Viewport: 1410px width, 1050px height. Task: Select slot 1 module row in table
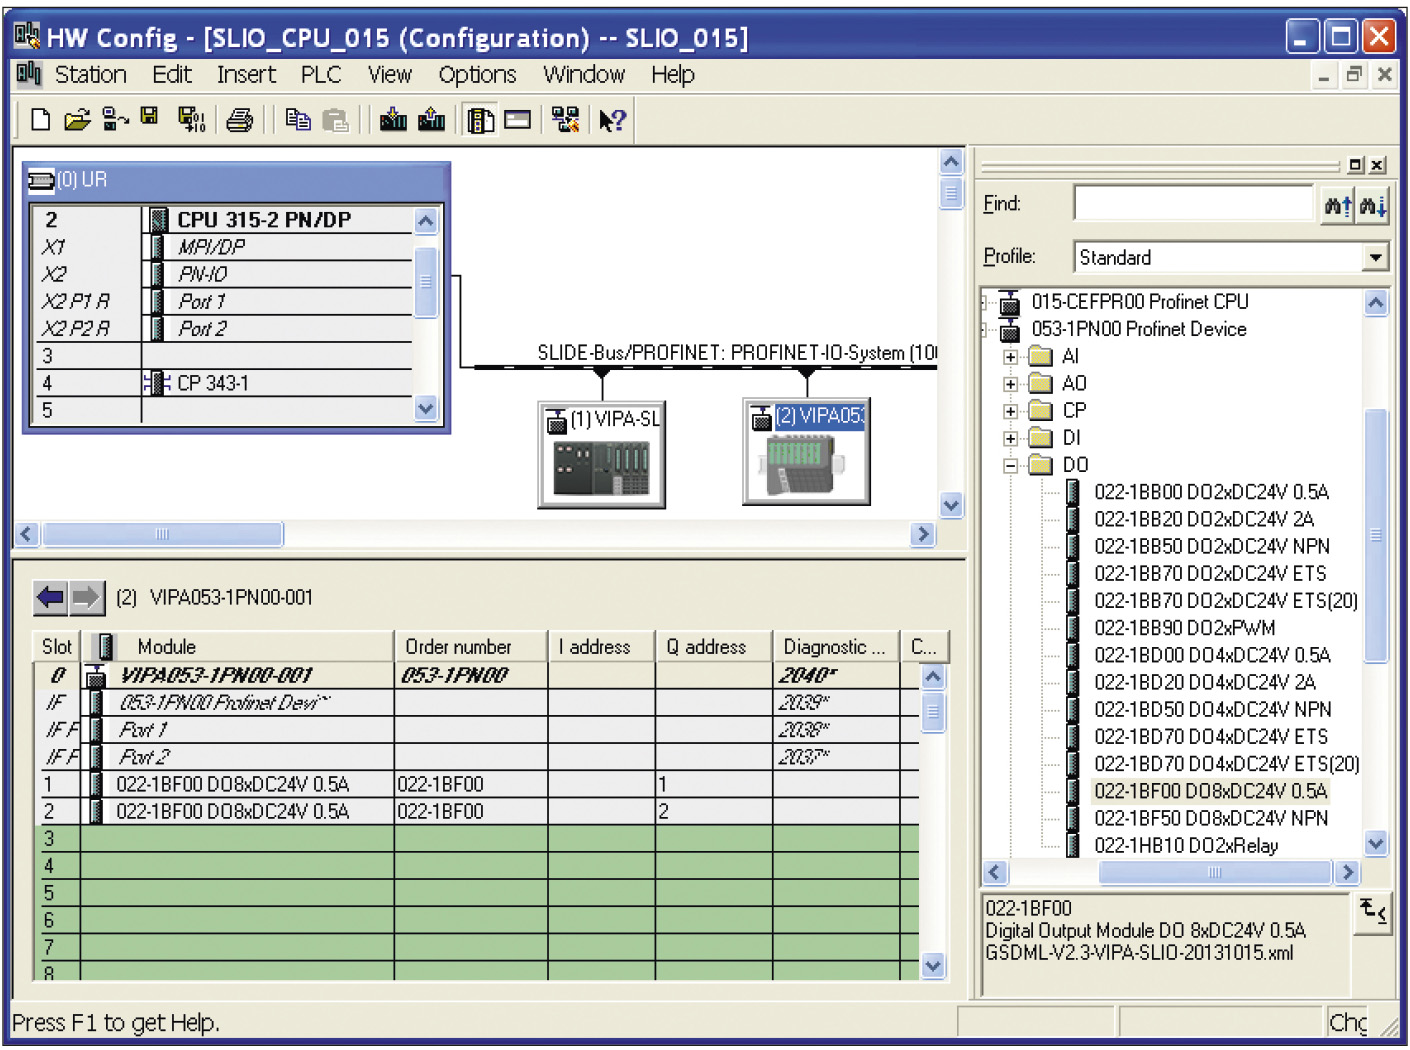pos(477,784)
